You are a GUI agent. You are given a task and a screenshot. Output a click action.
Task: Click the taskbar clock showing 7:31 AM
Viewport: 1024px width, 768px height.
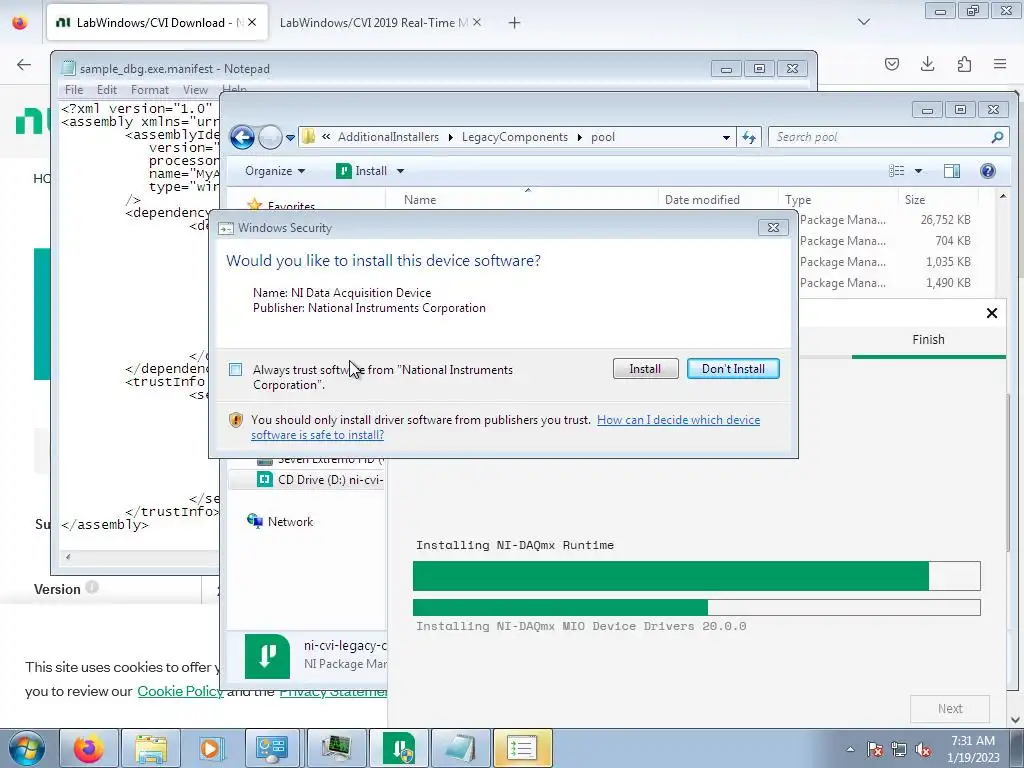click(973, 749)
